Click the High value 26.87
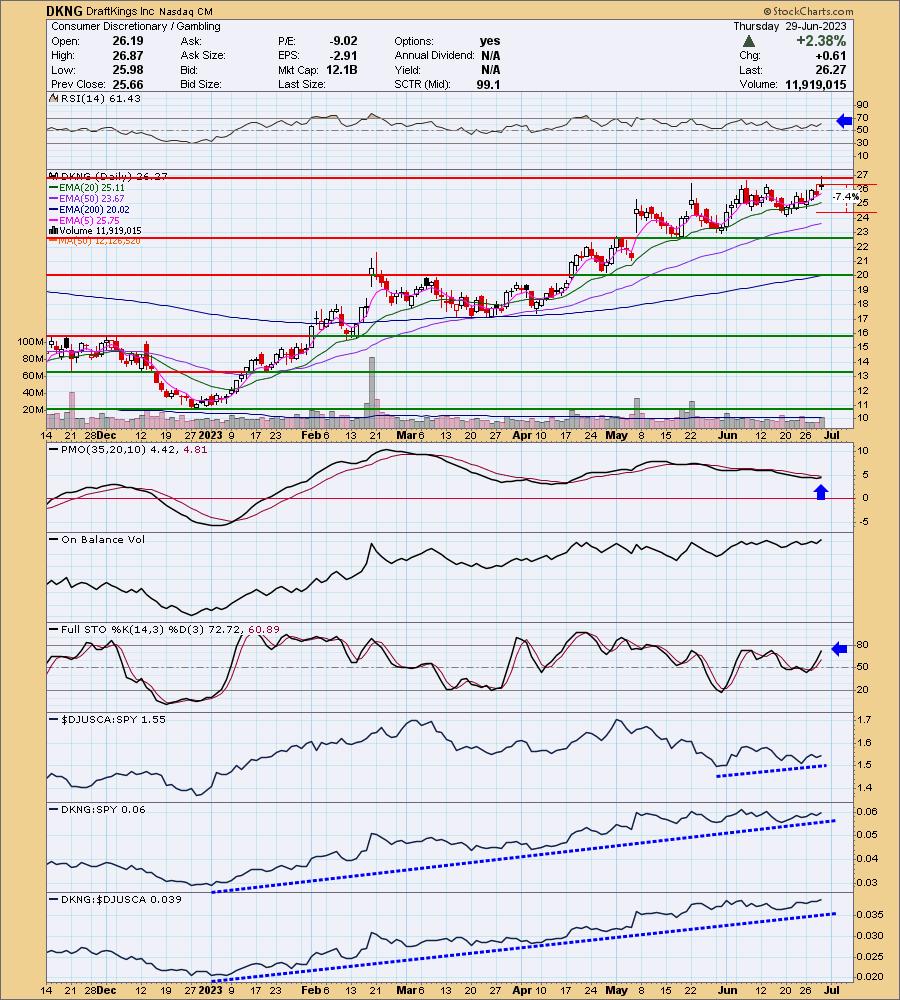The height and width of the screenshot is (1000, 900). pyautogui.click(x=128, y=55)
